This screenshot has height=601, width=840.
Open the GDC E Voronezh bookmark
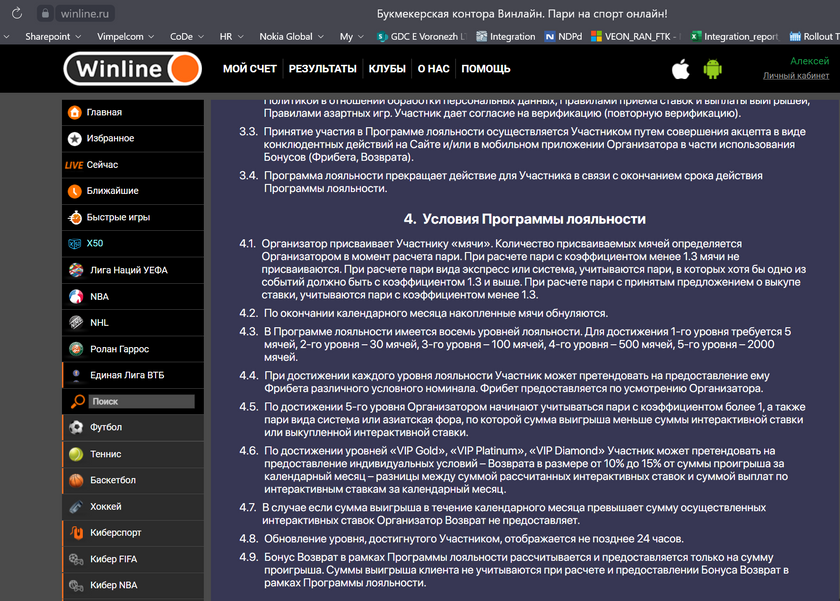click(x=422, y=36)
